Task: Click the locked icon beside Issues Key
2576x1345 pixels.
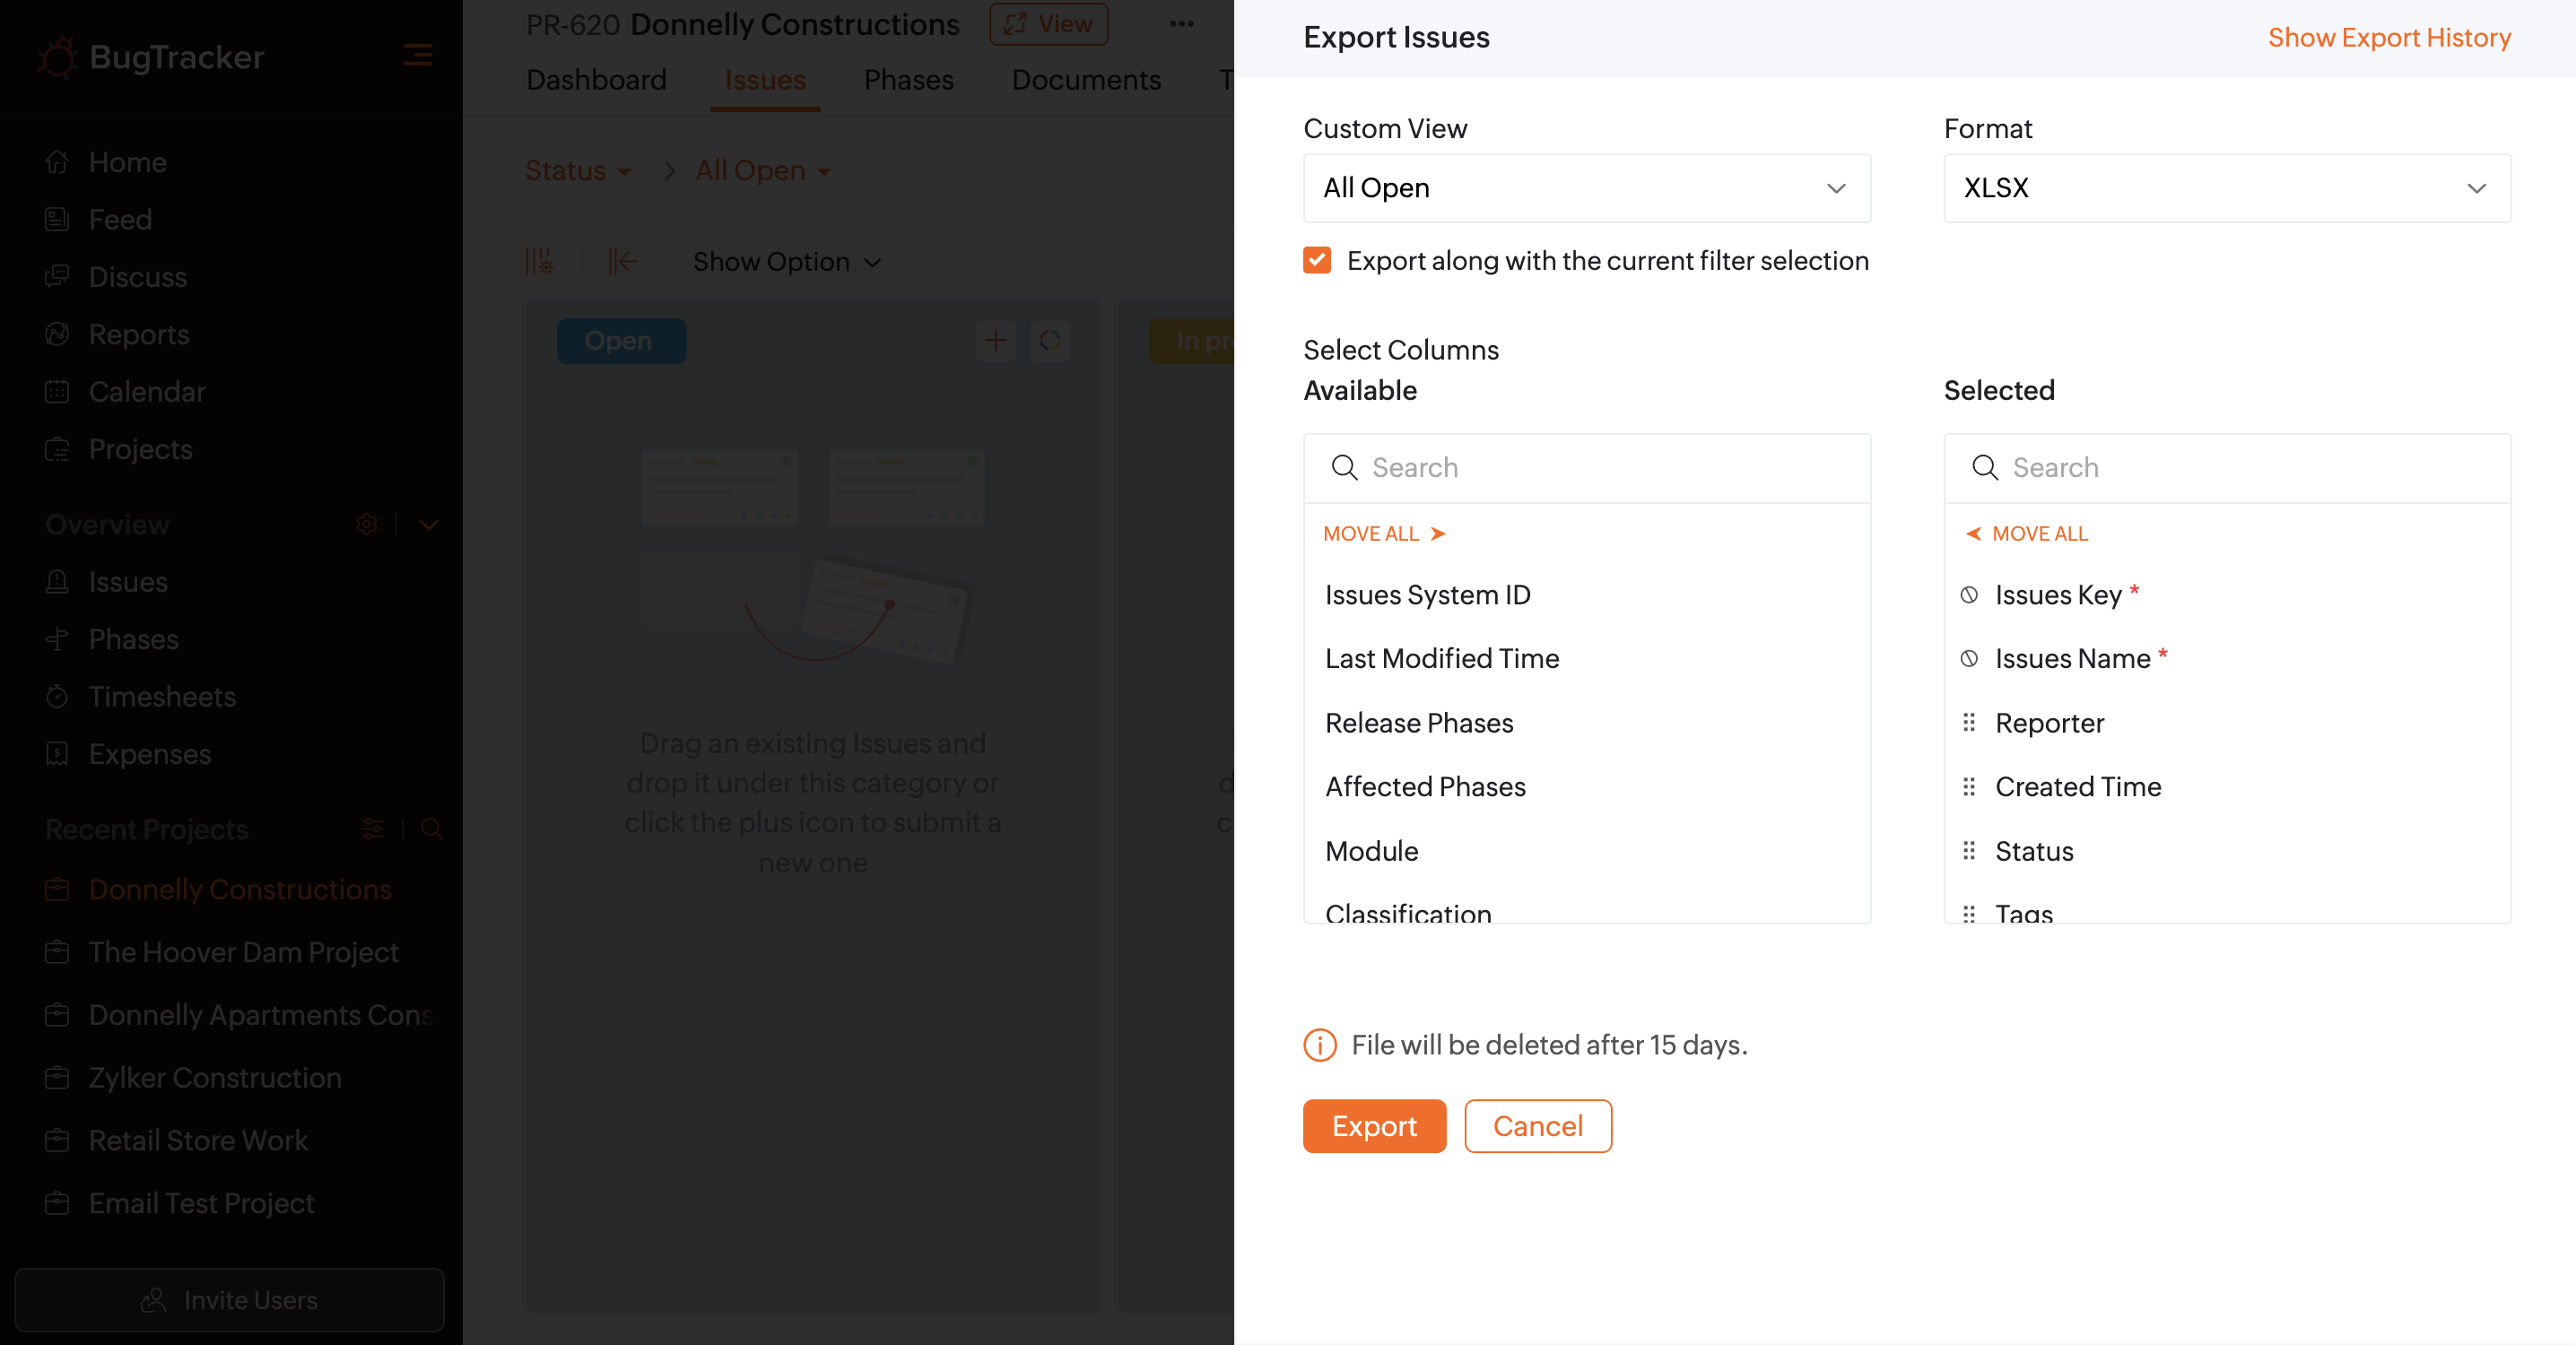Action: (1968, 595)
